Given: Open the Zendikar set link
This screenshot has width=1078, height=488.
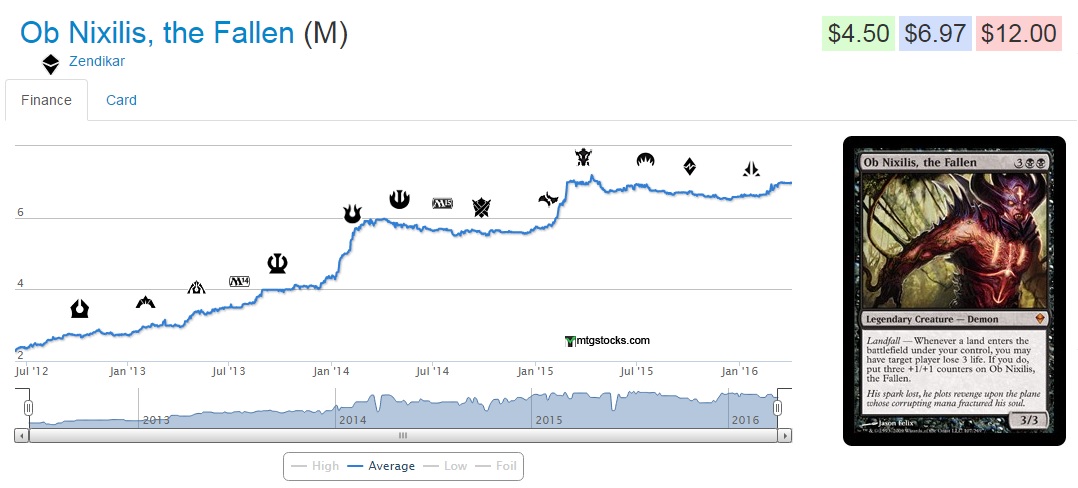Looking at the screenshot, I should (x=97, y=61).
